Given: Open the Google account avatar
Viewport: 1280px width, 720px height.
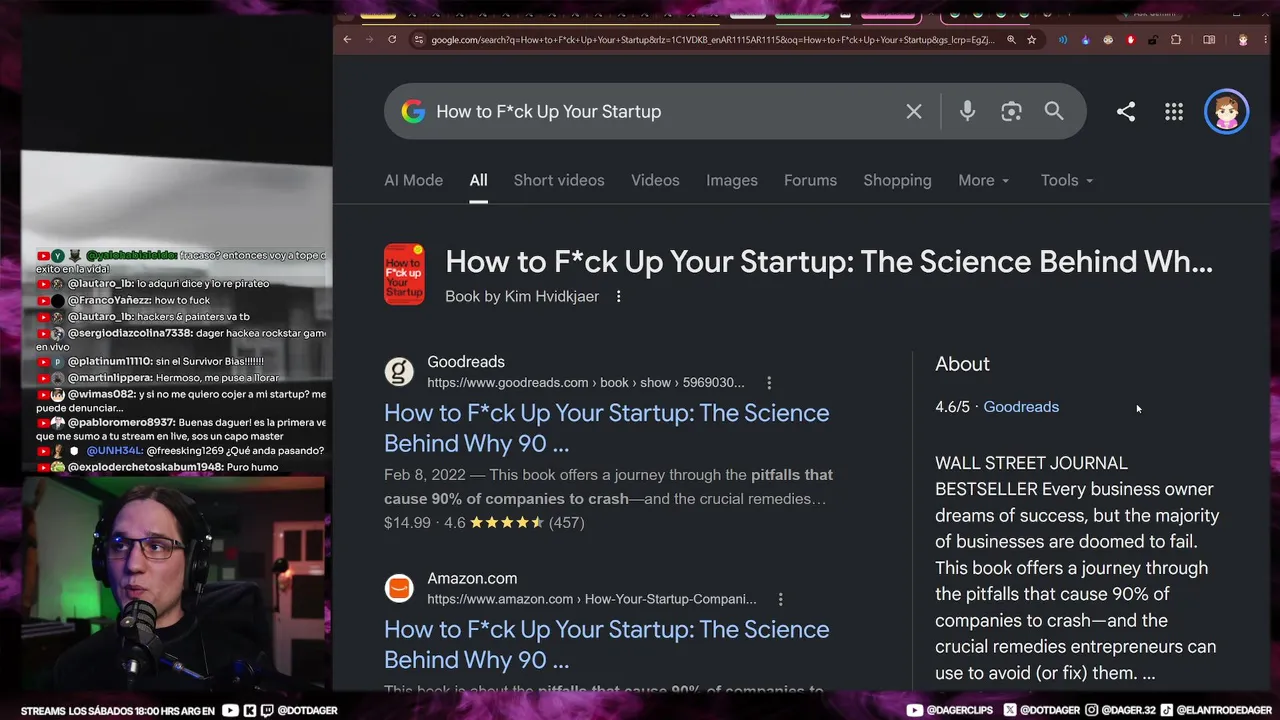Looking at the screenshot, I should 1227,112.
